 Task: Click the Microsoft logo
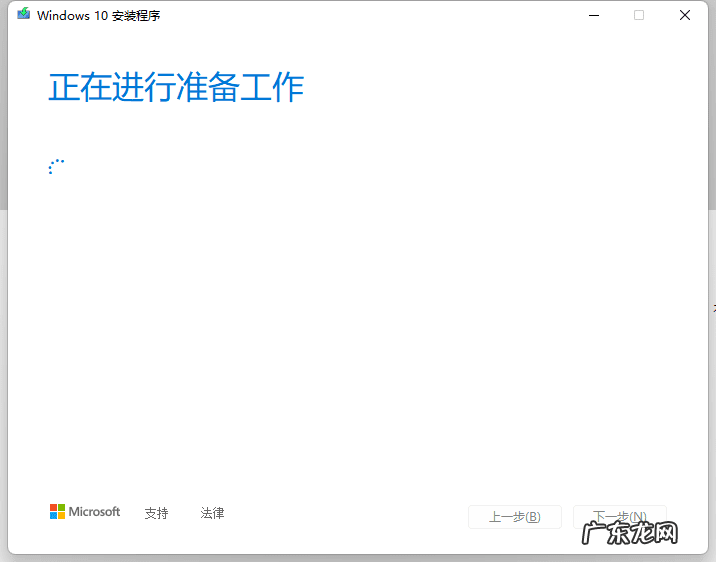(85, 512)
